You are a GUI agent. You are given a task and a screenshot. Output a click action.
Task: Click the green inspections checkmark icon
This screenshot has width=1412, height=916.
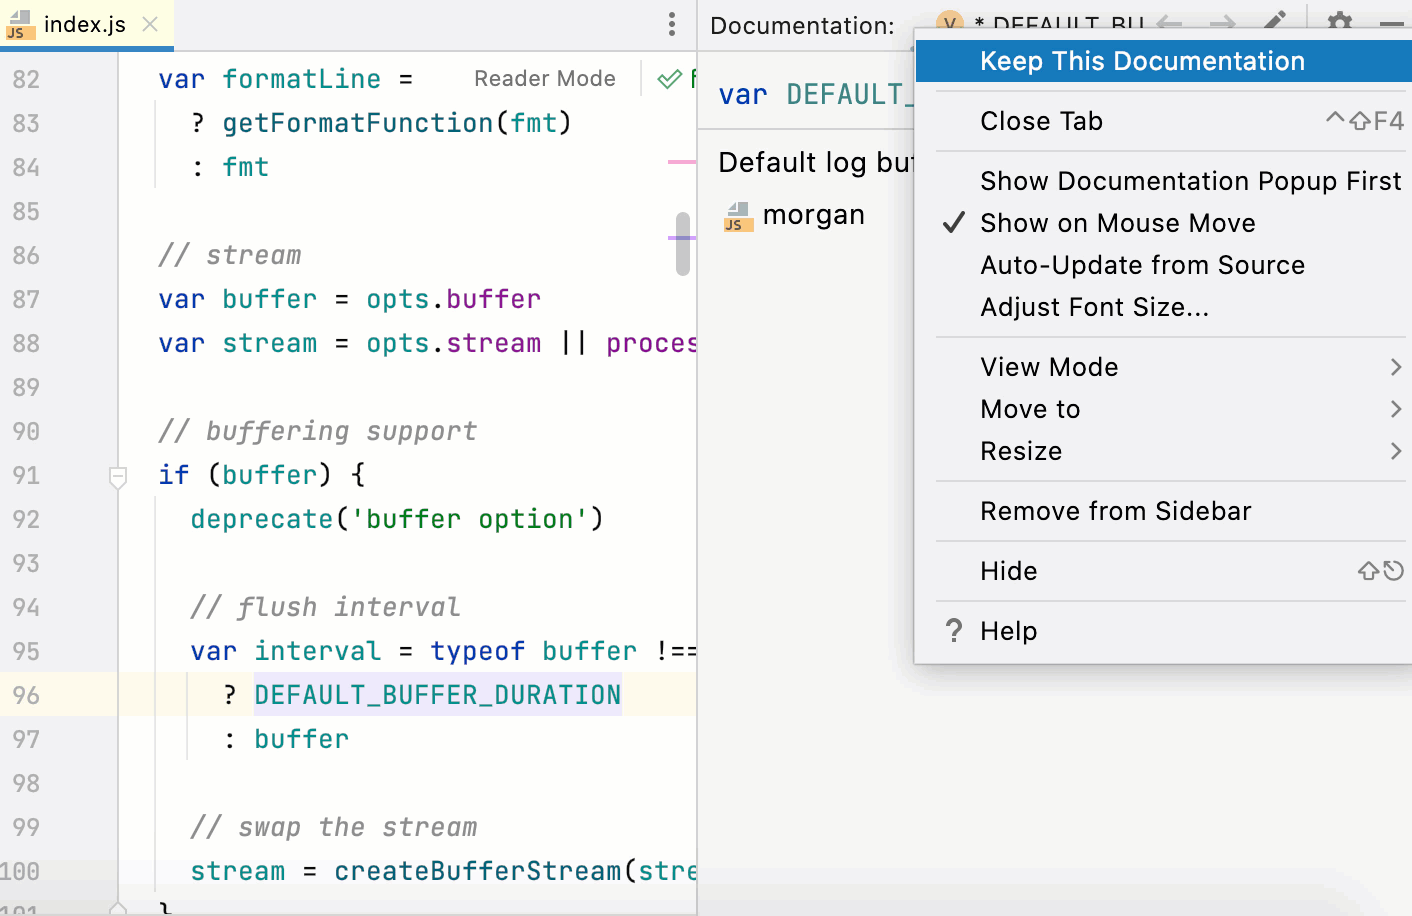[x=668, y=78]
